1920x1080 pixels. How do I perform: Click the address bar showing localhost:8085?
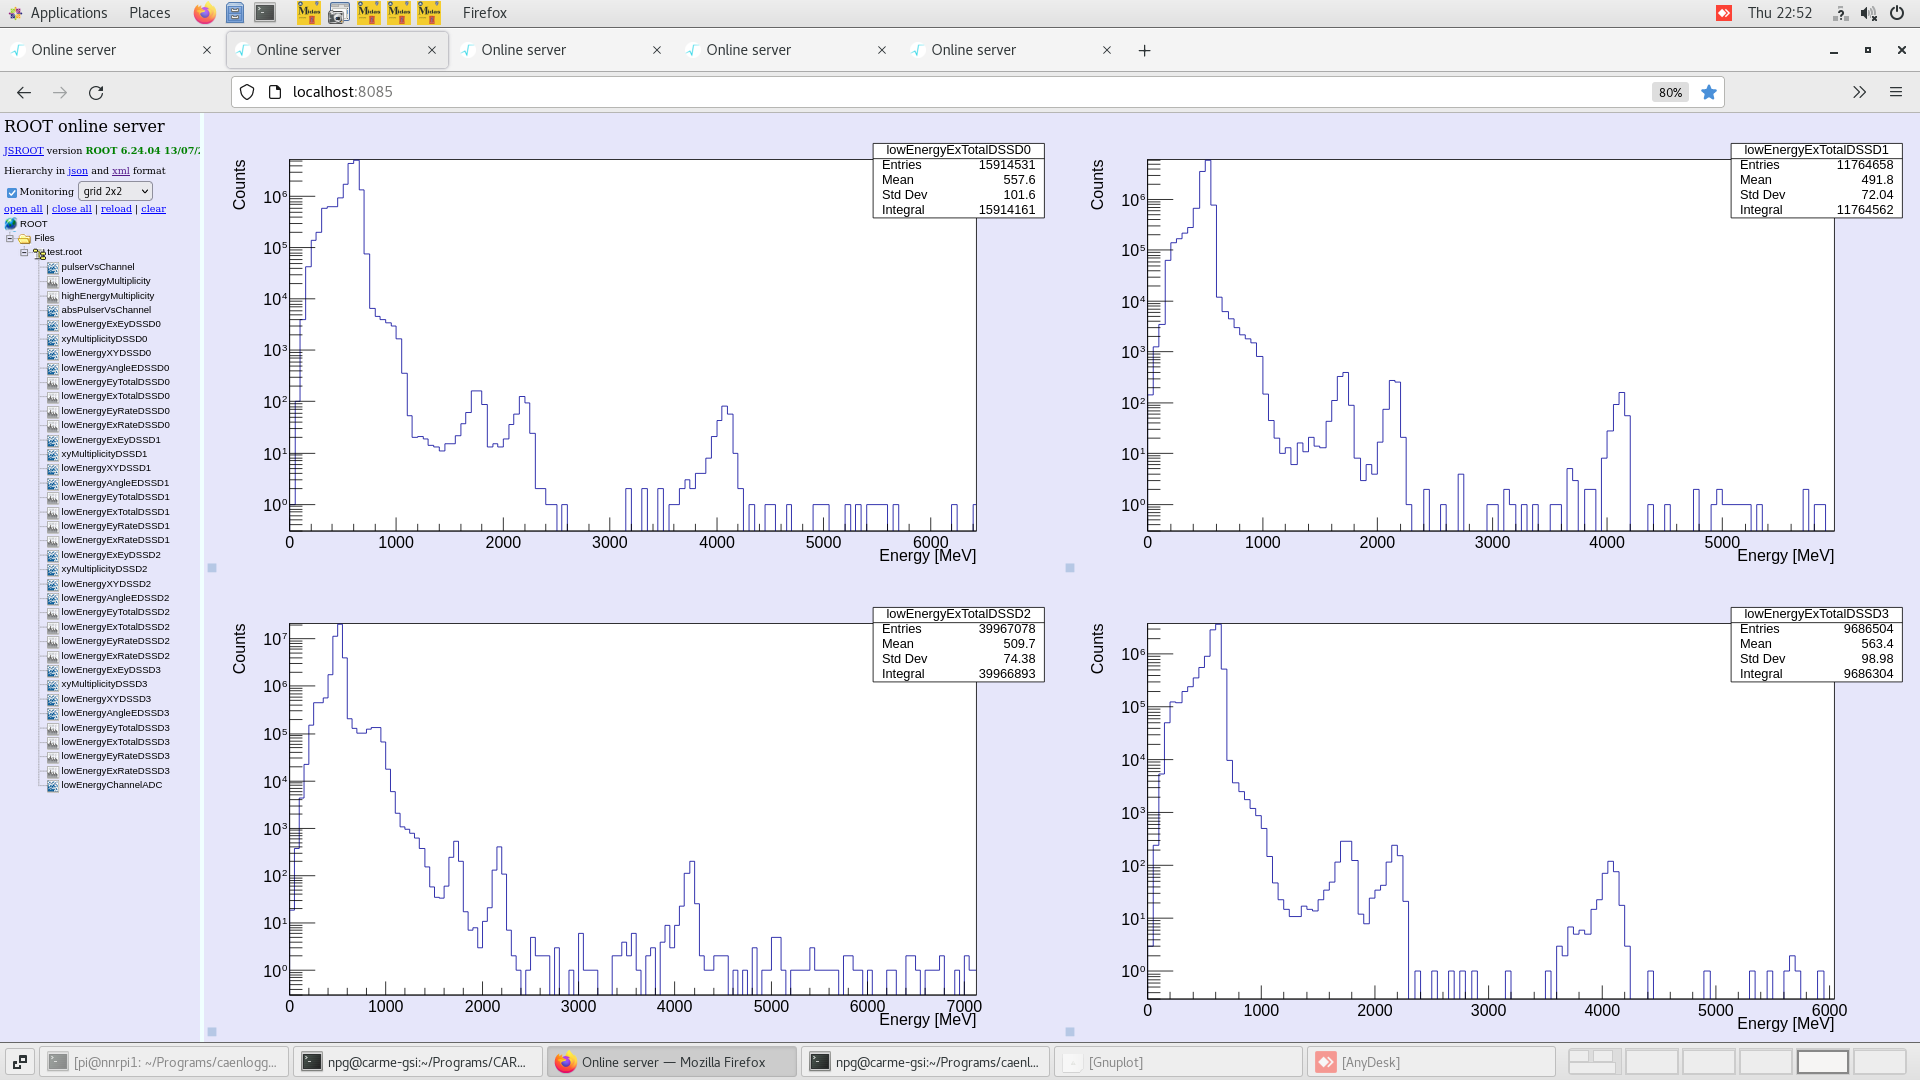pos(342,91)
